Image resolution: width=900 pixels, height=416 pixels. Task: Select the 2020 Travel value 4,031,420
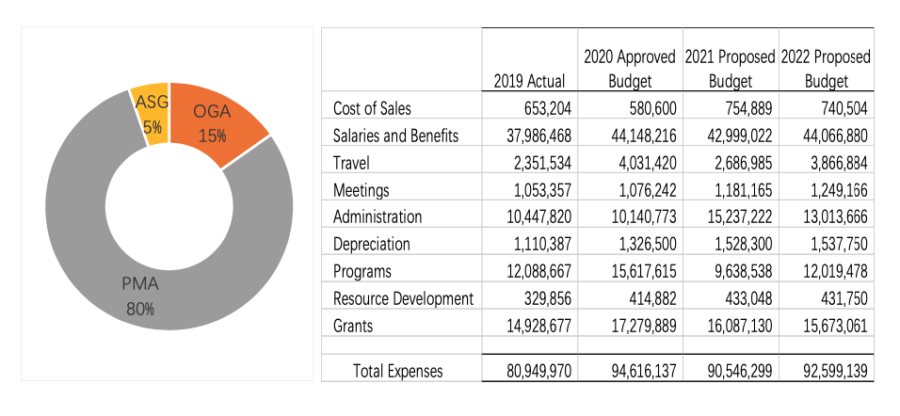click(636, 162)
